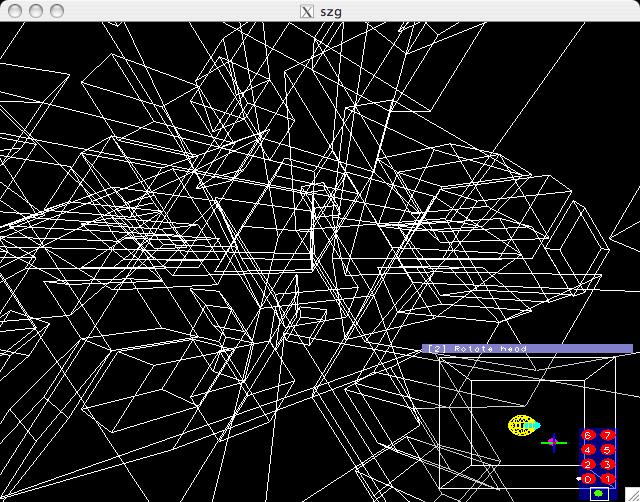
Task: Select red button number 4
Action: pos(588,449)
